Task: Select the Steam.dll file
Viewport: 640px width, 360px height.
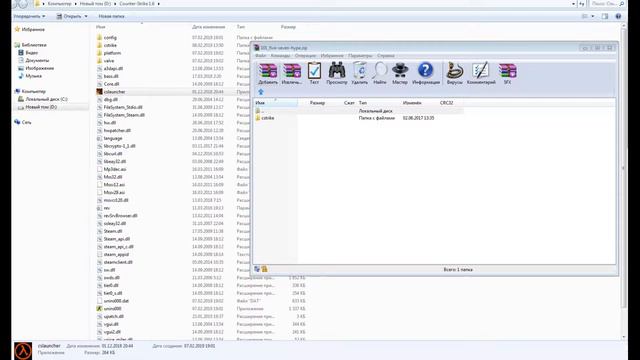Action: [109, 231]
